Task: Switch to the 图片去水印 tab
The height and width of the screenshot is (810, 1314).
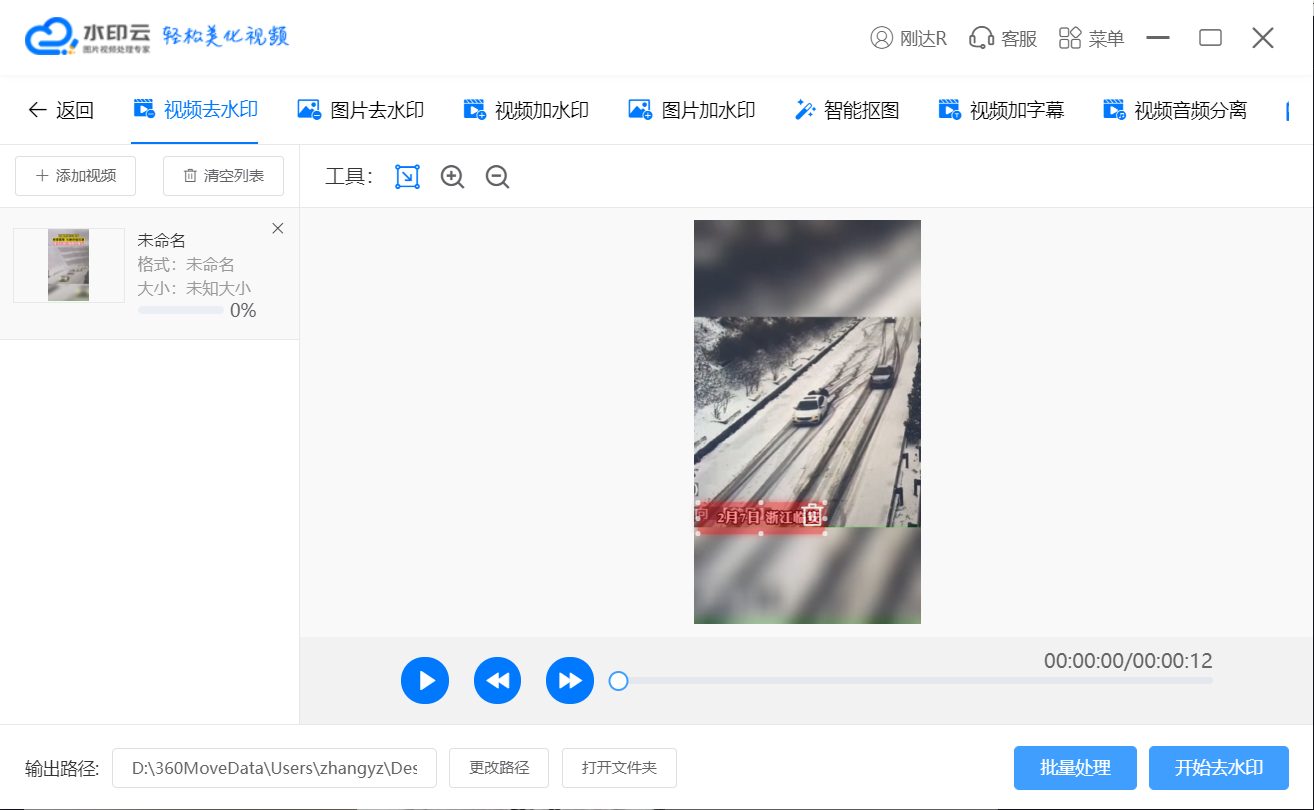Action: click(361, 110)
